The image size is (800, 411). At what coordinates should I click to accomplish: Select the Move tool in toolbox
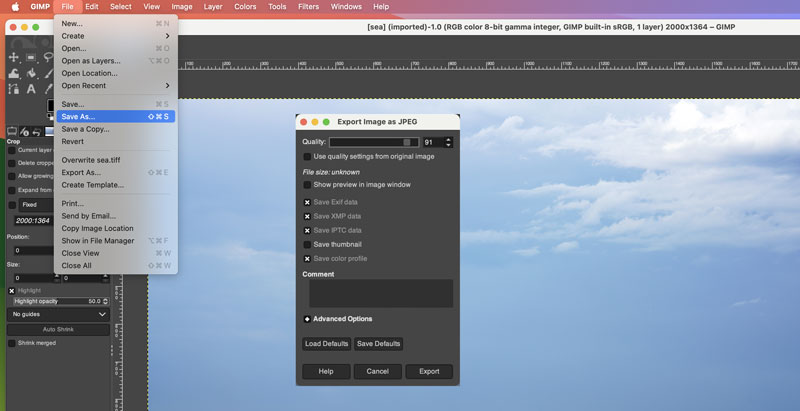click(13, 57)
